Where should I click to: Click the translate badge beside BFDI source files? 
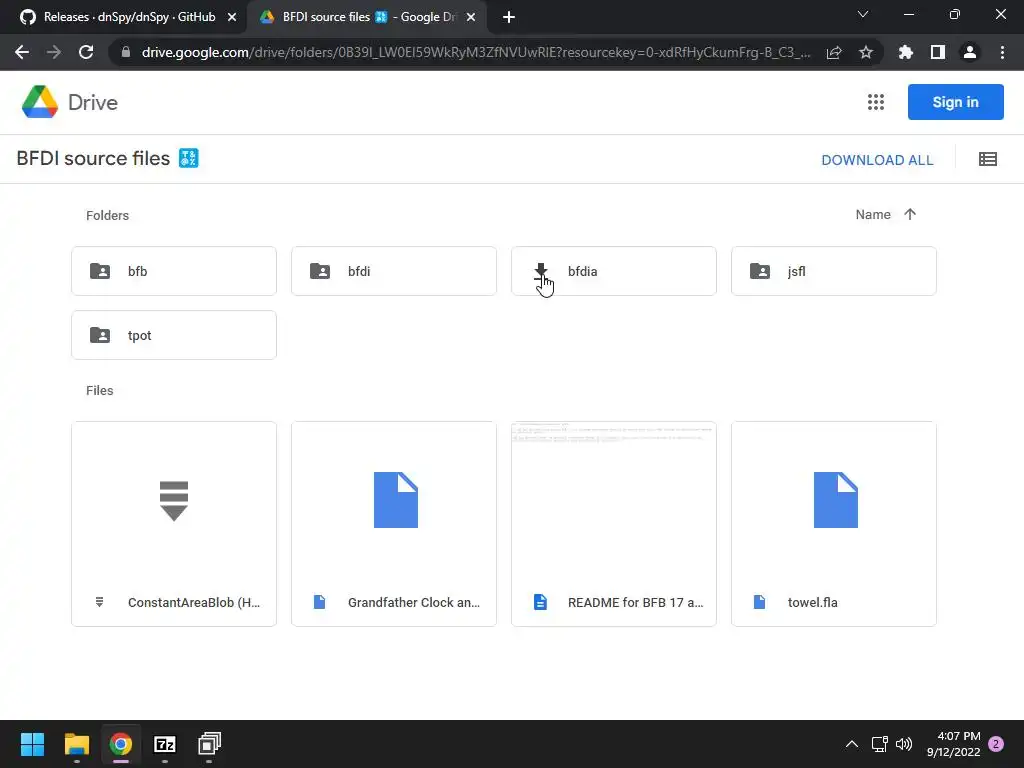tap(189, 158)
